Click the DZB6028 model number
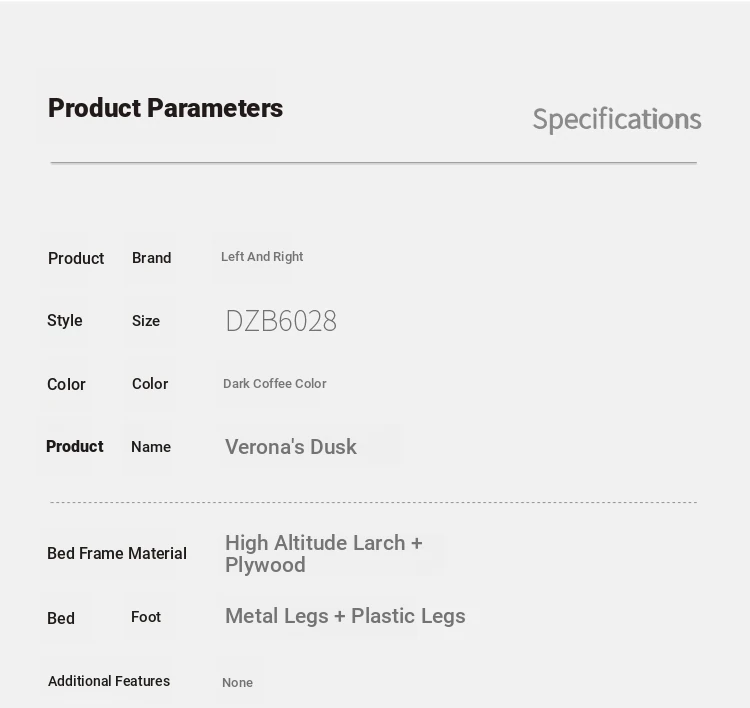750x708 pixels. [281, 321]
